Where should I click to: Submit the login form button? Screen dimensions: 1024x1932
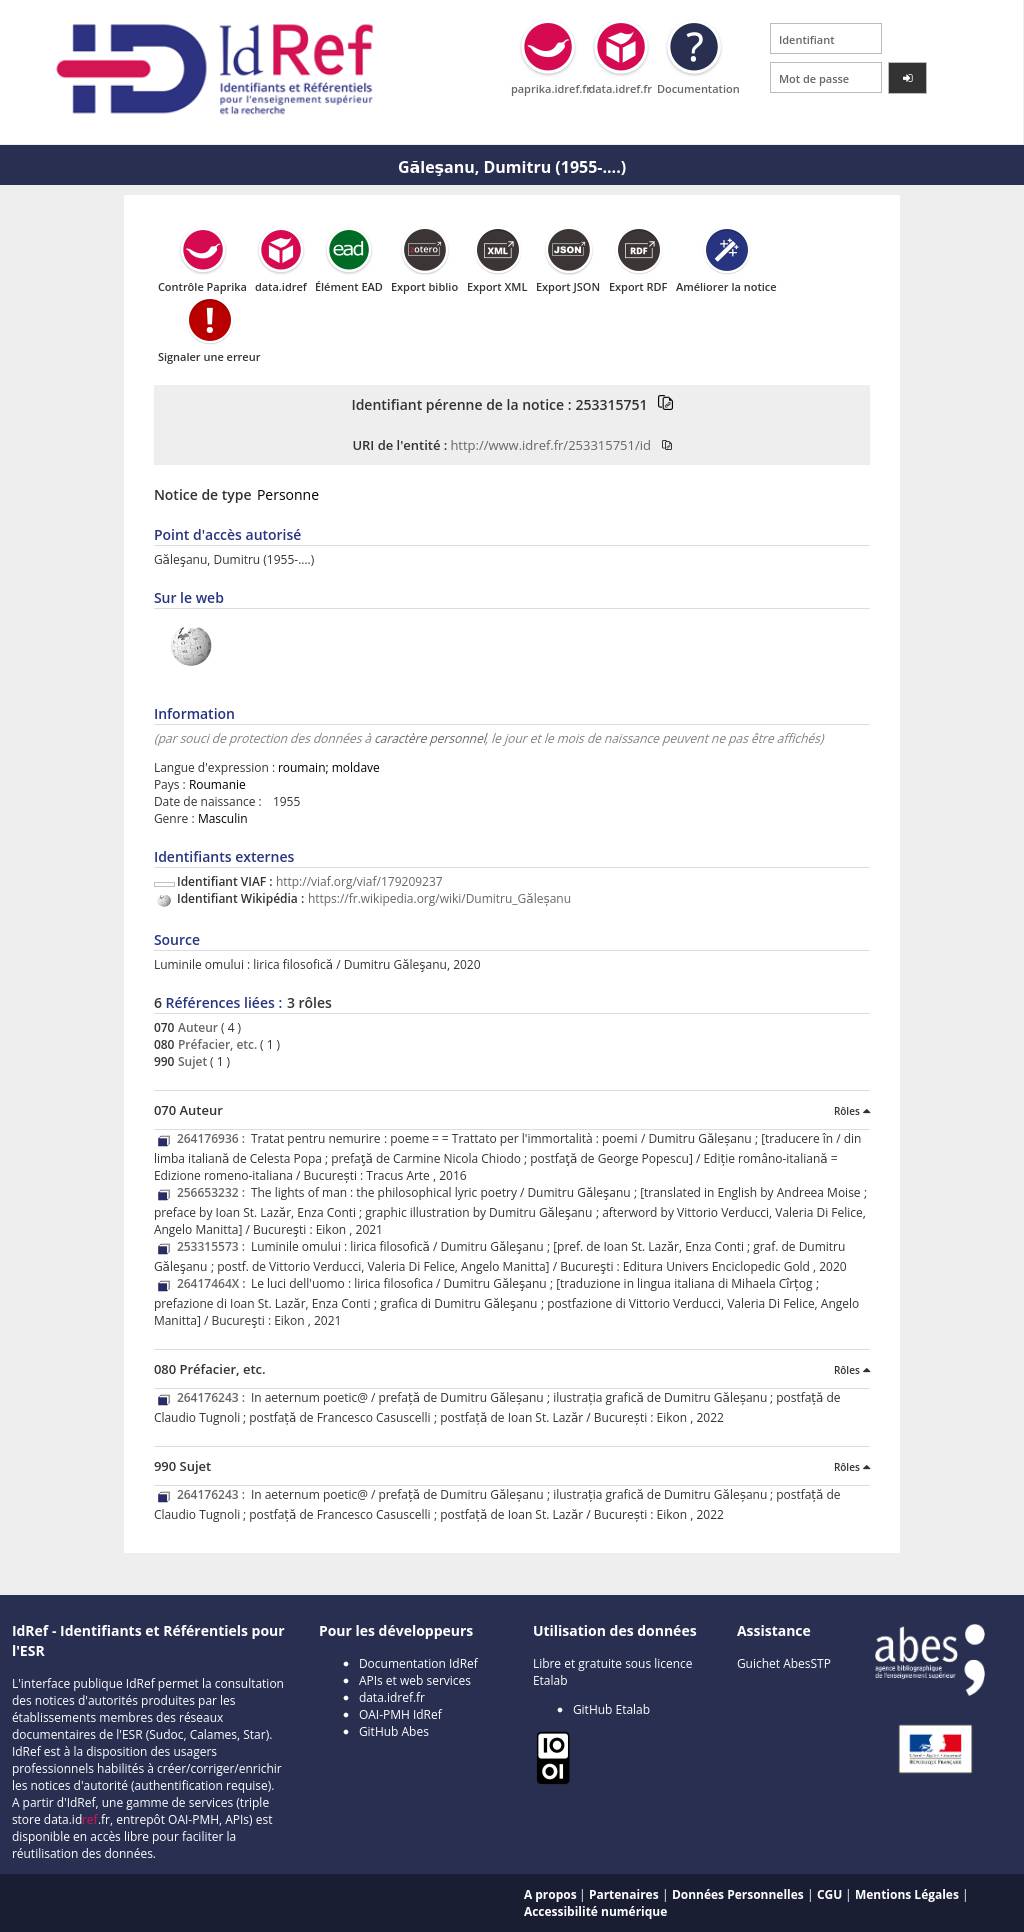point(907,78)
